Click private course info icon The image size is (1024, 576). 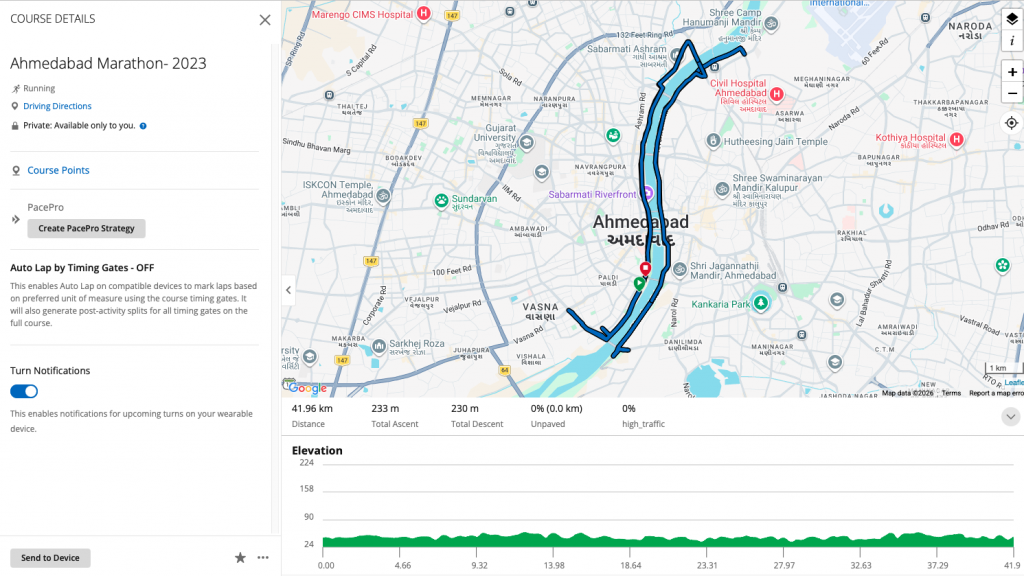(143, 125)
